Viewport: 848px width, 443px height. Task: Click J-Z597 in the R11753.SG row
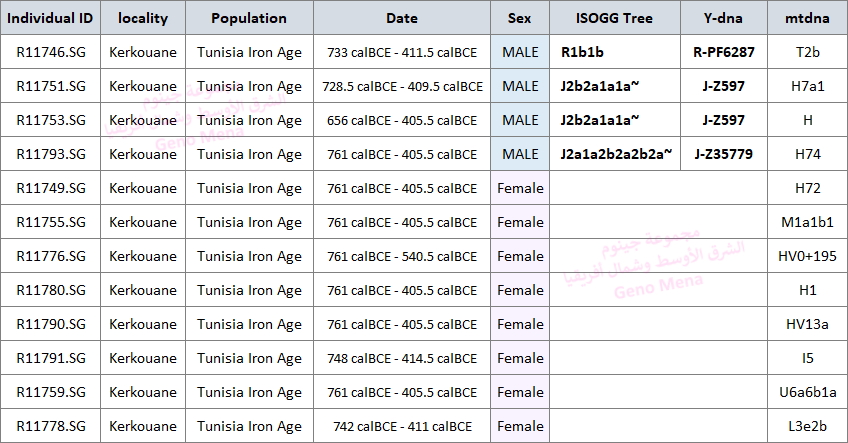(724, 120)
